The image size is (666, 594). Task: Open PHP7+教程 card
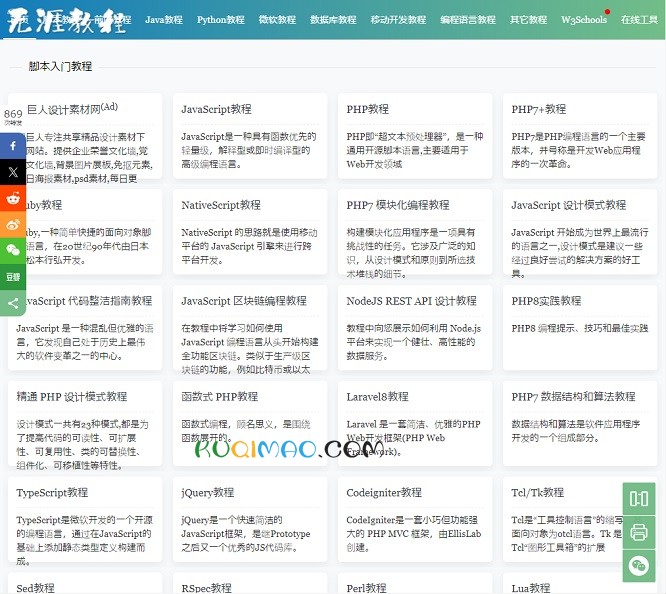click(x=580, y=136)
